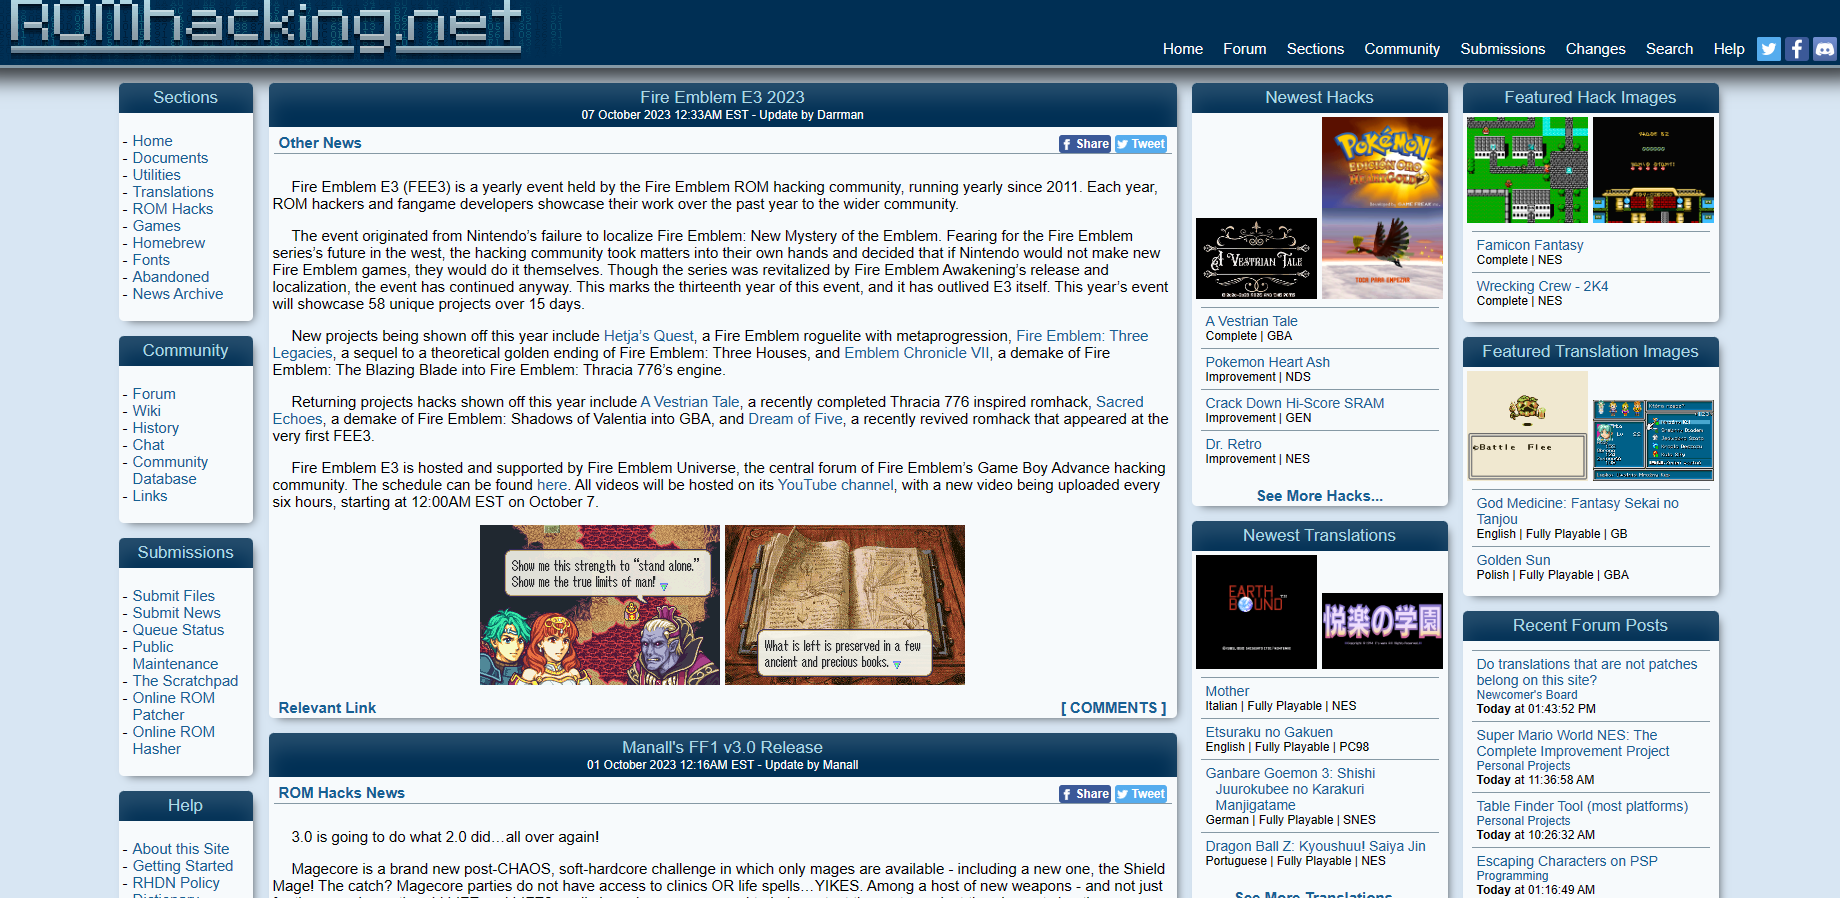Open Utilities in the Sections sidebar
This screenshot has height=898, width=1840.
point(157,175)
